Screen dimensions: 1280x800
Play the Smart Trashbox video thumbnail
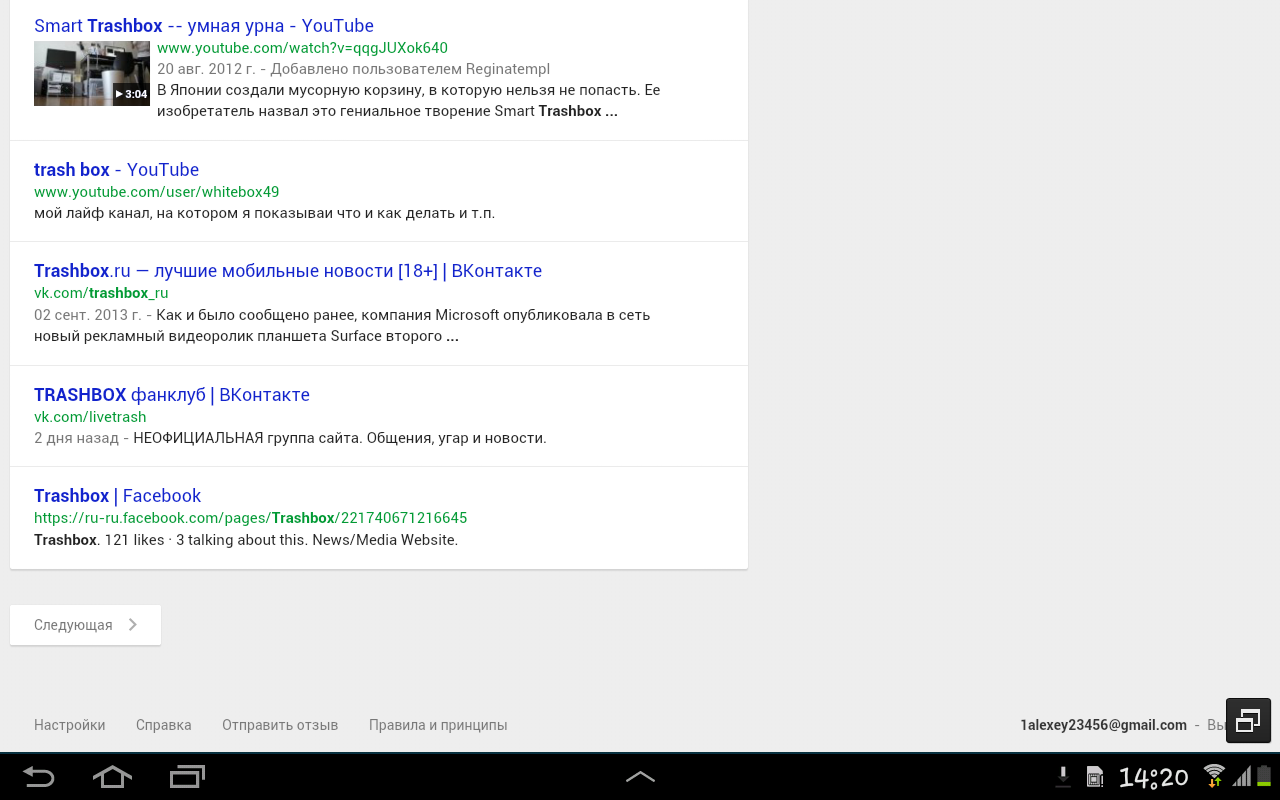tap(92, 73)
